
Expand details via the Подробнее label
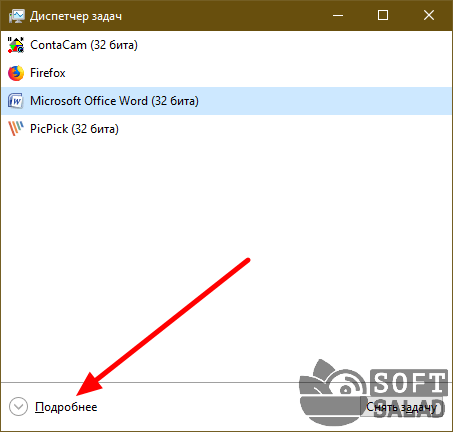[66, 407]
